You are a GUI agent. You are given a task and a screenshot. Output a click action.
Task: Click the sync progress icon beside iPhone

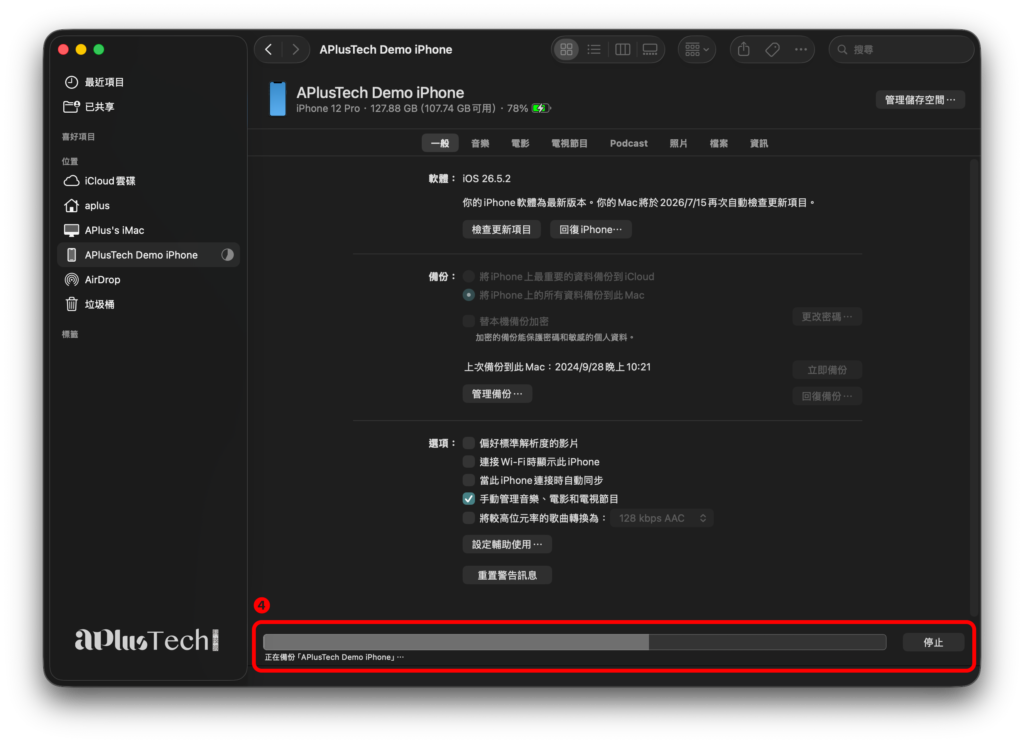click(x=227, y=255)
